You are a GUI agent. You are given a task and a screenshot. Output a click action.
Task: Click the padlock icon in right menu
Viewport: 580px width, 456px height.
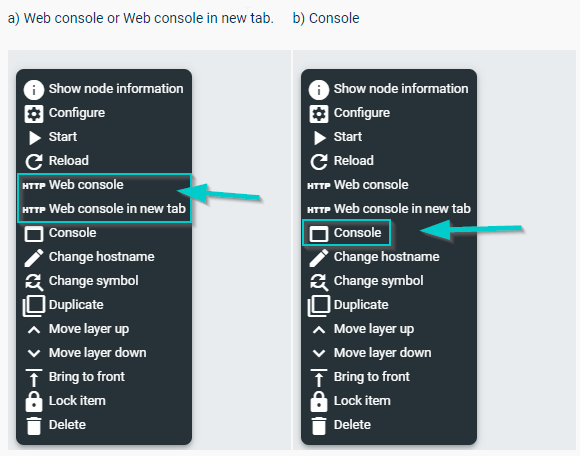[319, 402]
